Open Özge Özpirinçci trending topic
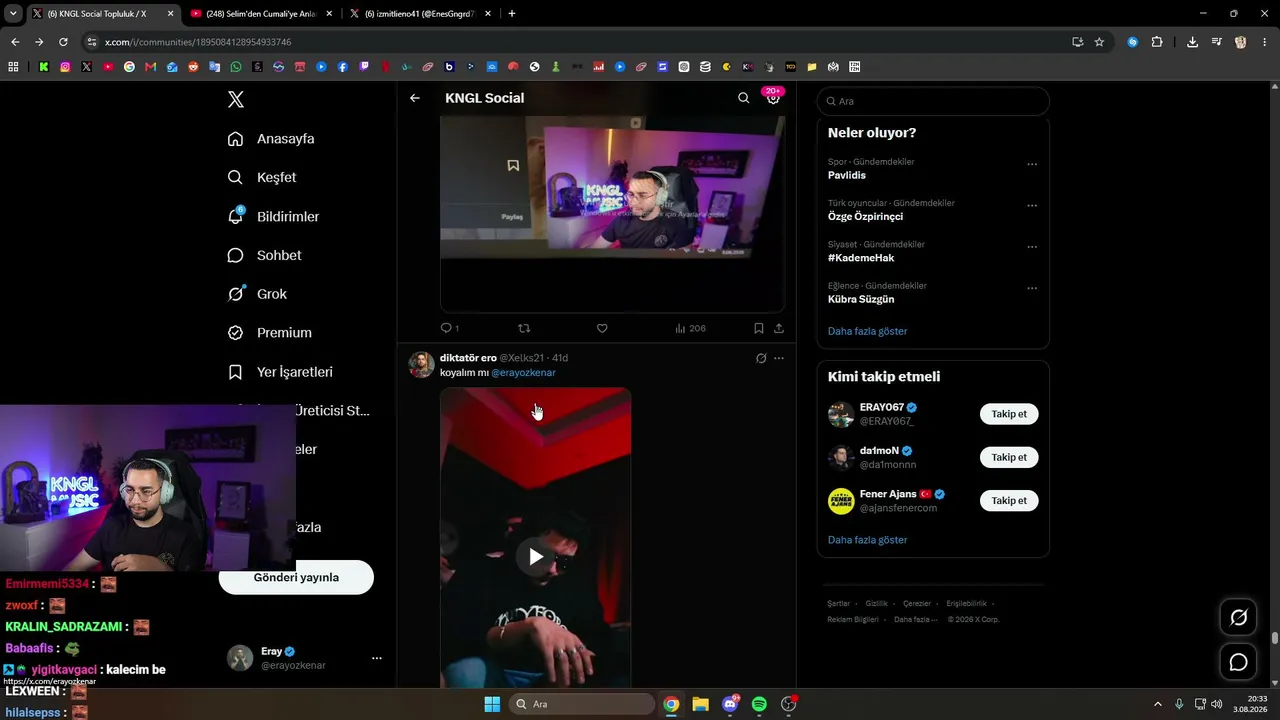 pyautogui.click(x=865, y=216)
